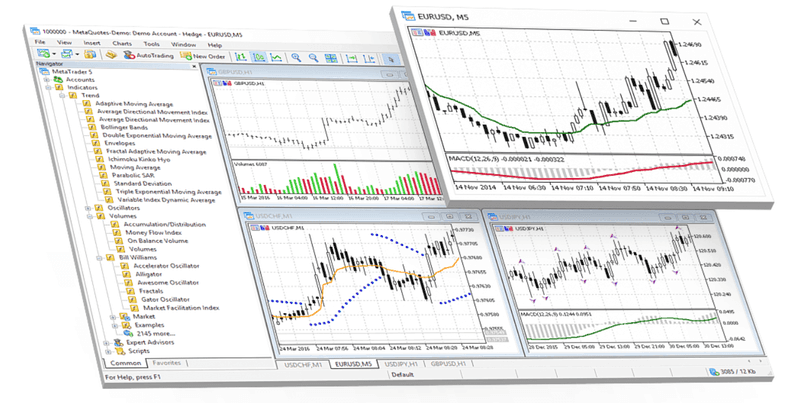Click the MetaTrader 5 root icon
Screen dimensions: 800x403
[x=45, y=71]
